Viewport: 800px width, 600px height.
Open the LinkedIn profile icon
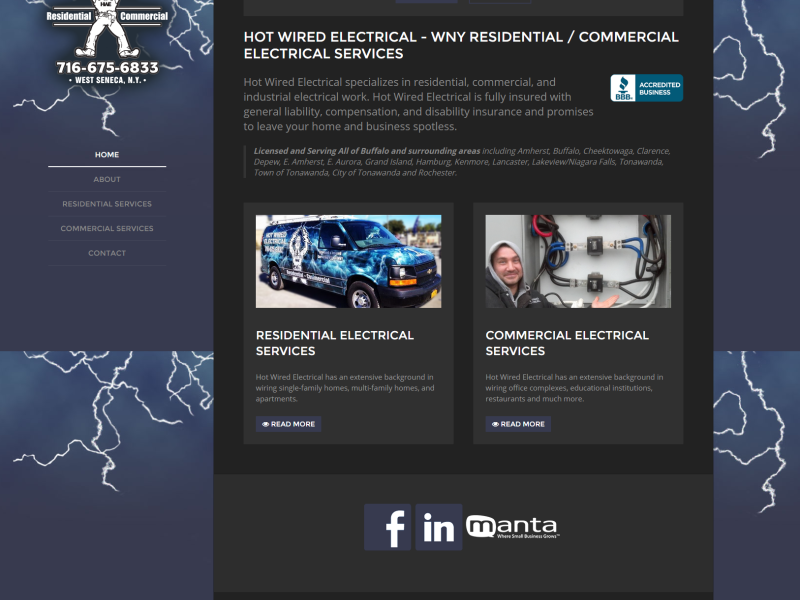coord(439,527)
